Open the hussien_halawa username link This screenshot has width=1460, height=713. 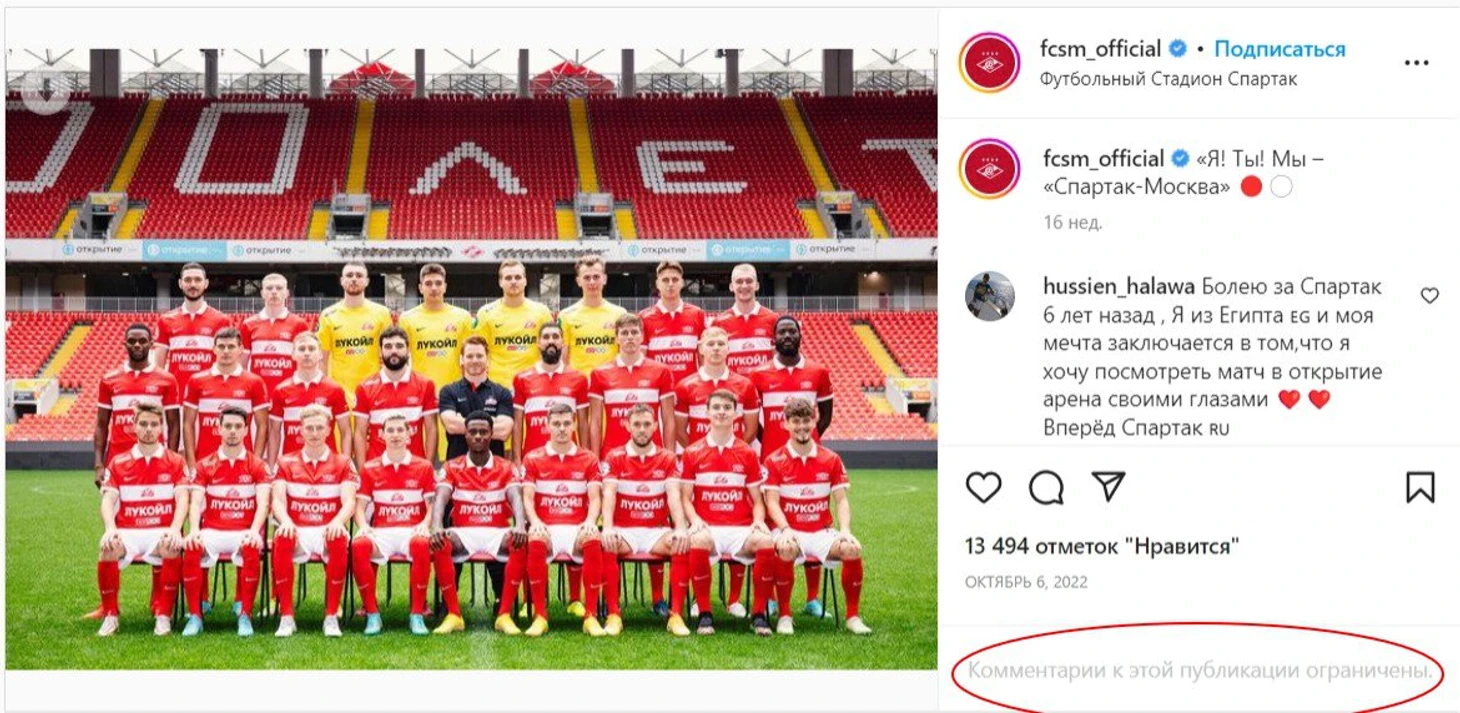point(1119,287)
